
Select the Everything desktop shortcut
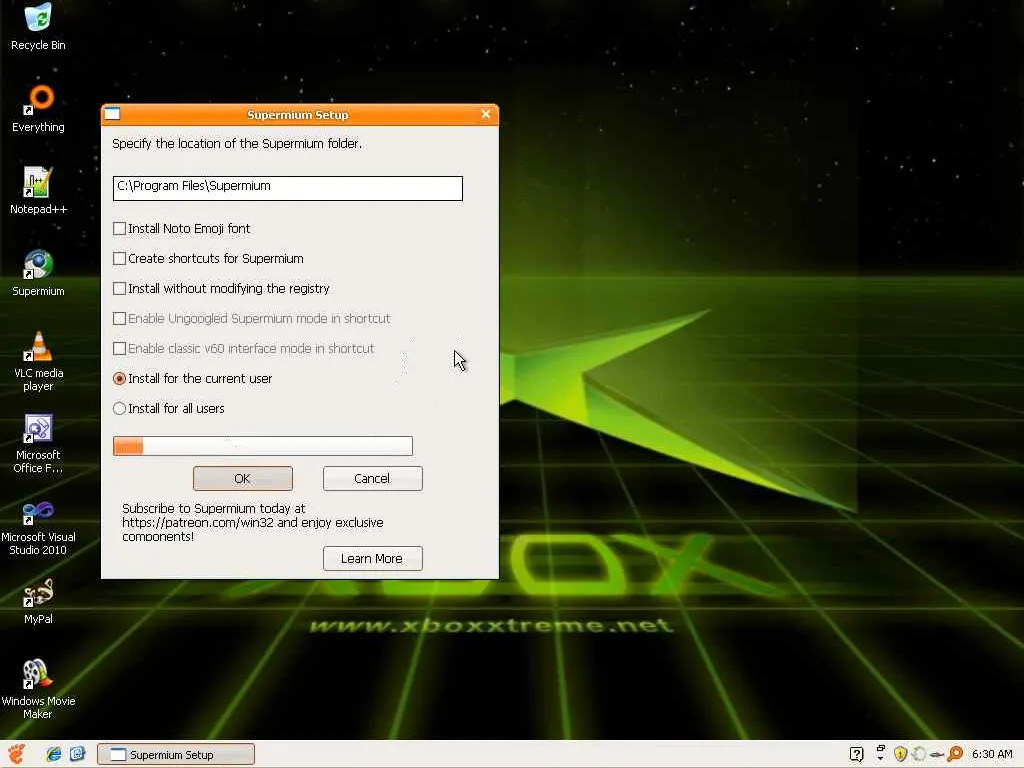click(39, 108)
